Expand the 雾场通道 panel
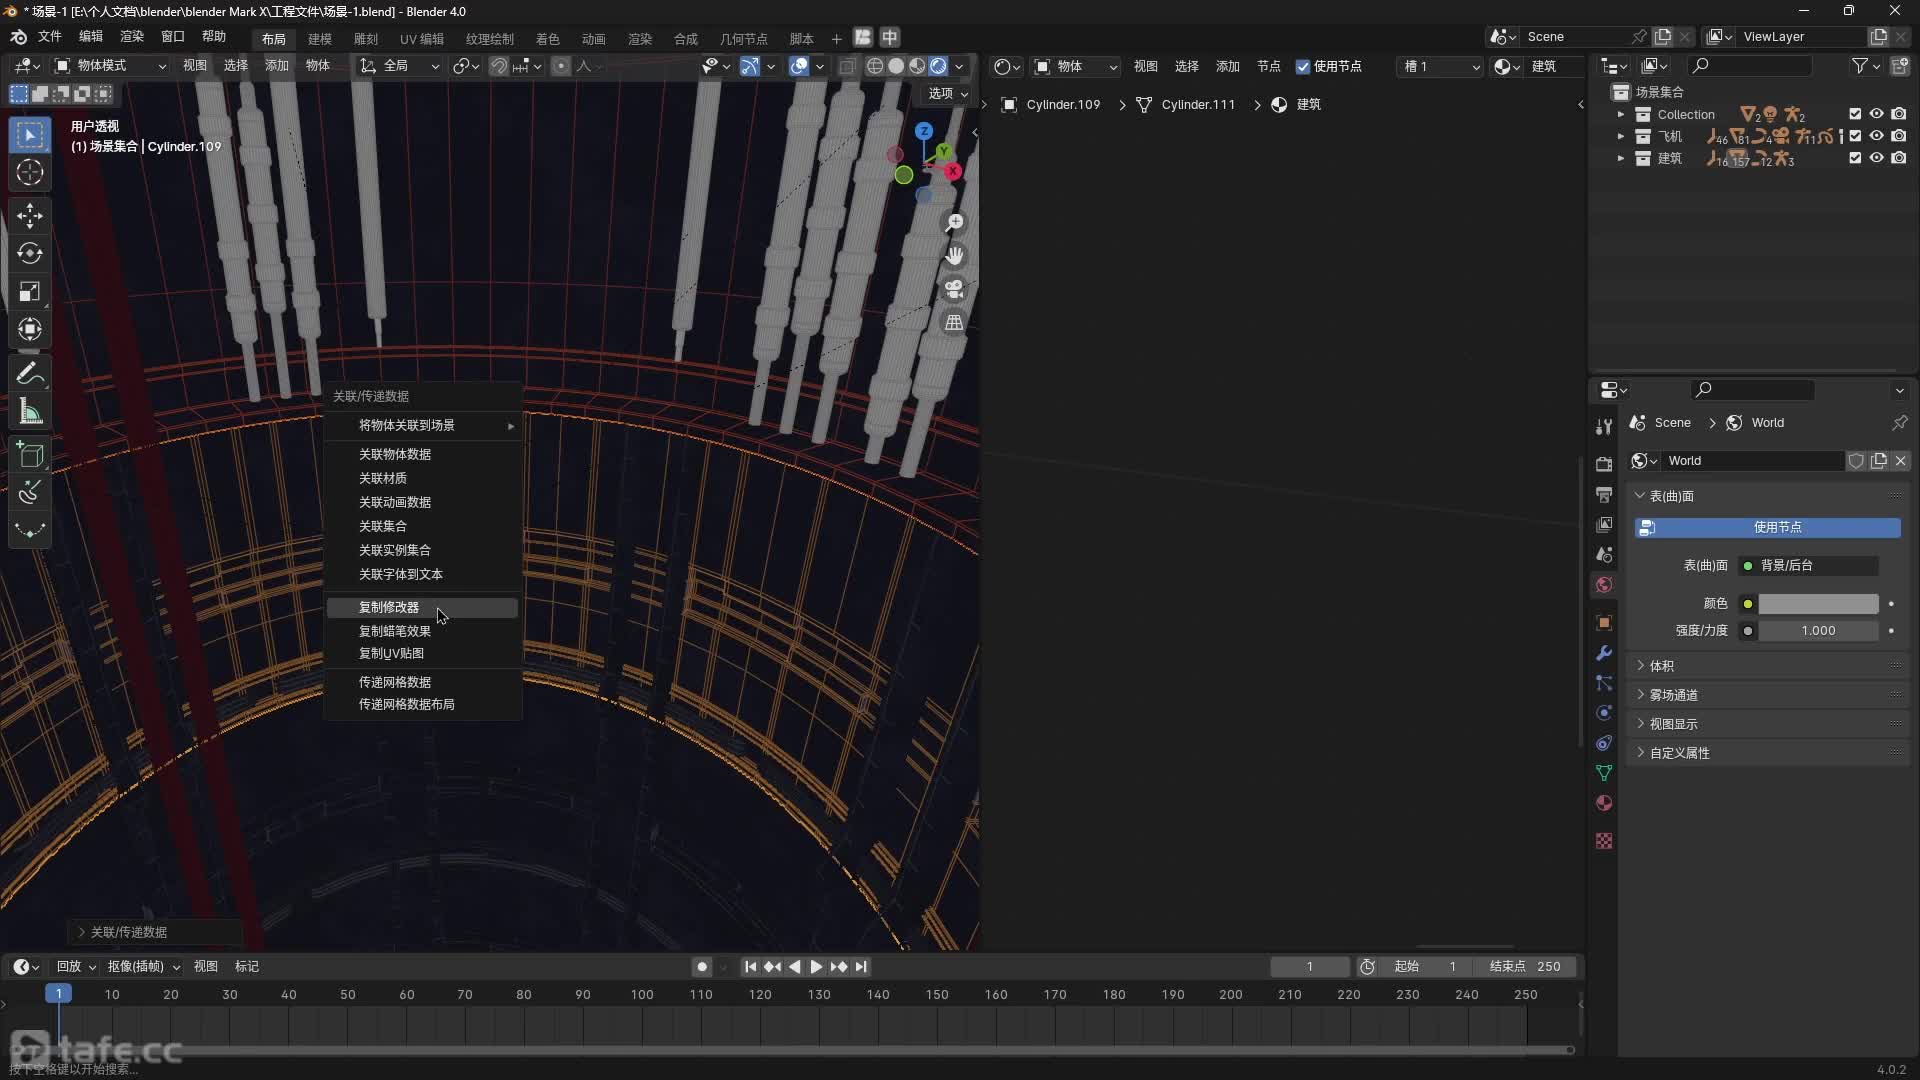The height and width of the screenshot is (1080, 1920). click(1767, 695)
